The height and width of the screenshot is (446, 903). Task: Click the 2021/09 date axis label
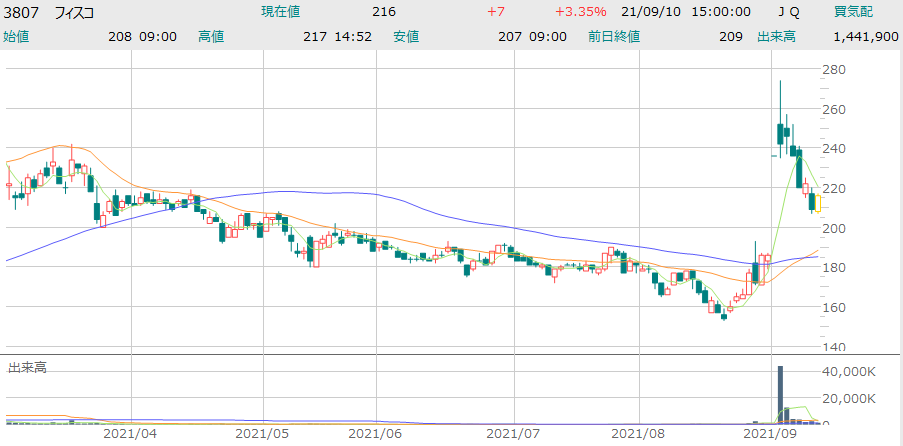pos(771,434)
